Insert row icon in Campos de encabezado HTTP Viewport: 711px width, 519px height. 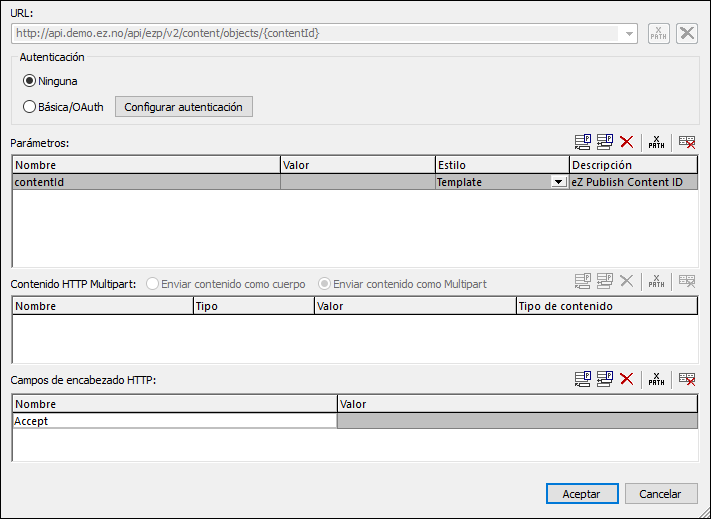(605, 379)
